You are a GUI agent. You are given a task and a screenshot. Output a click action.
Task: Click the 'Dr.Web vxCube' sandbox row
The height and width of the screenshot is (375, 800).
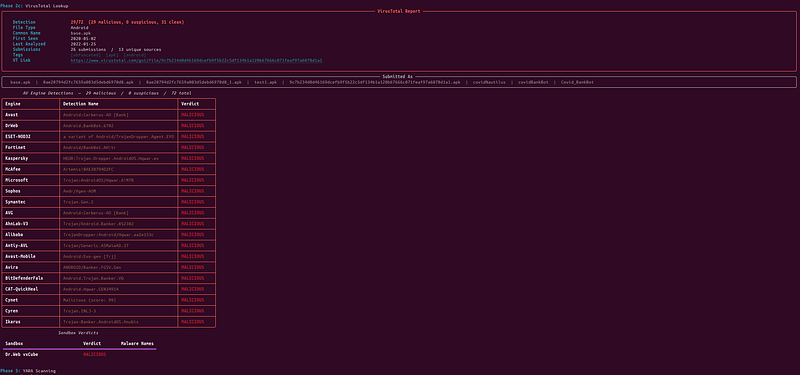[x=79, y=354]
